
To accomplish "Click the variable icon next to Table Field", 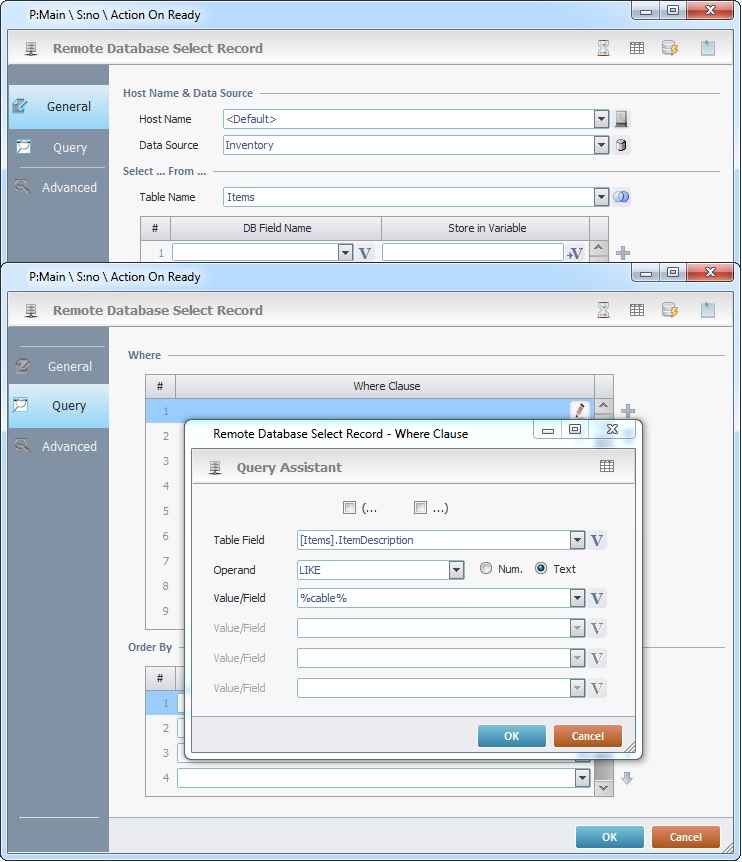I will click(x=598, y=540).
